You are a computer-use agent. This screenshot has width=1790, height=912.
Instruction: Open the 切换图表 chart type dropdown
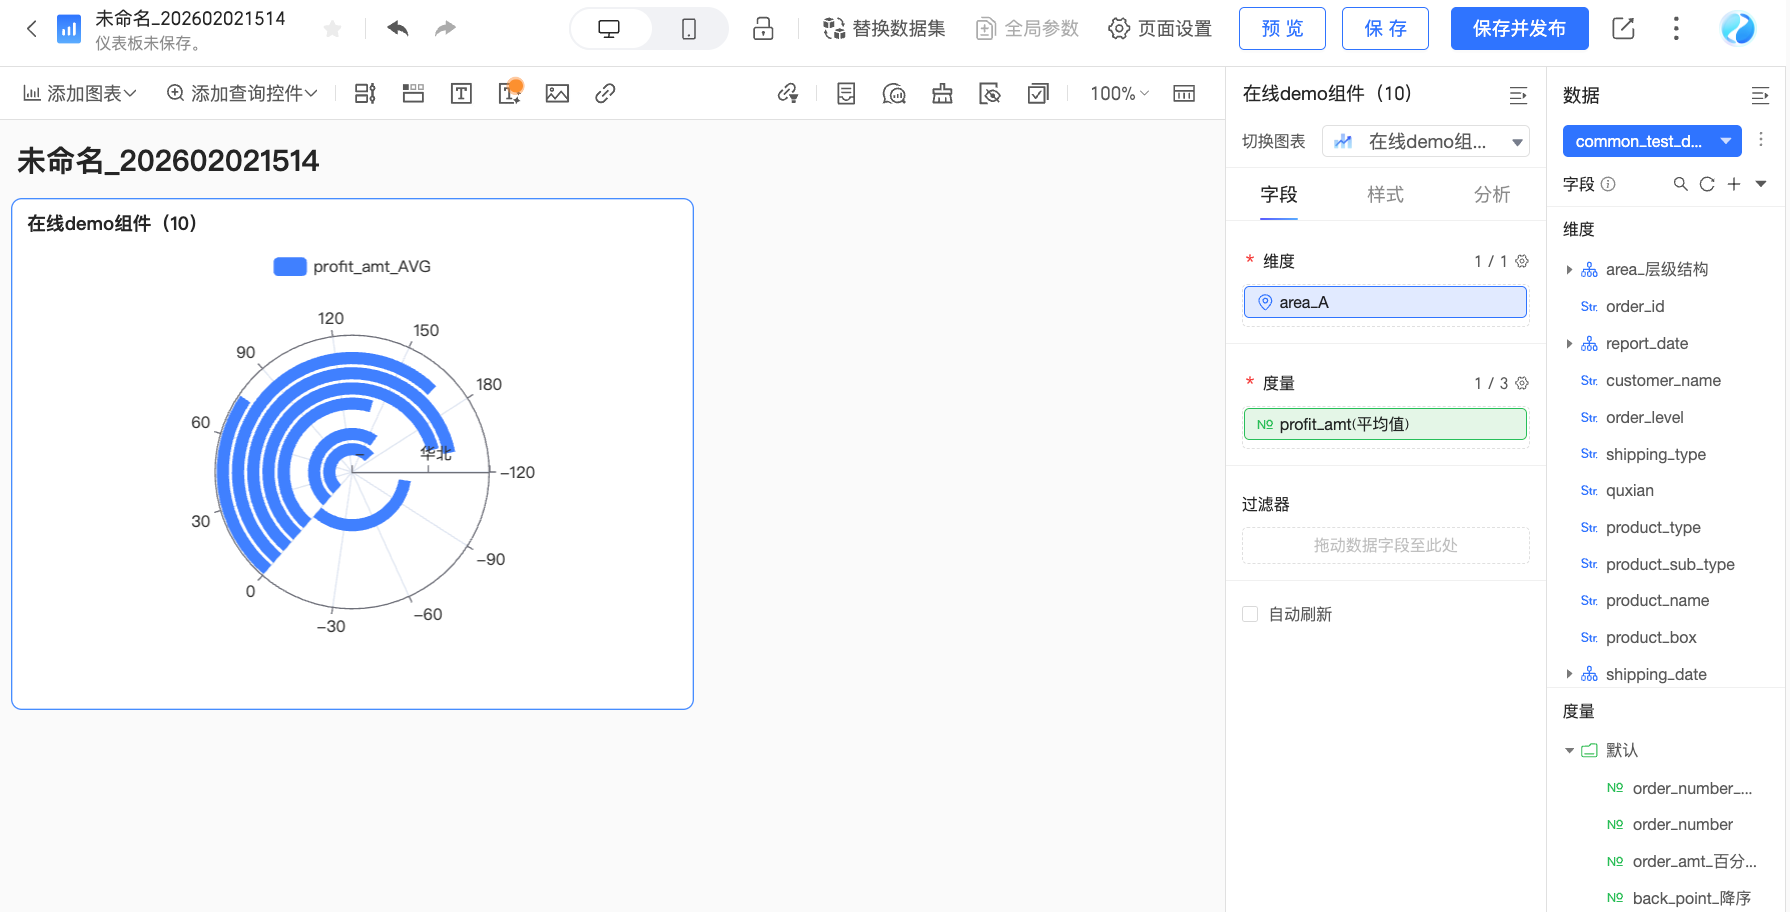pyautogui.click(x=1425, y=142)
